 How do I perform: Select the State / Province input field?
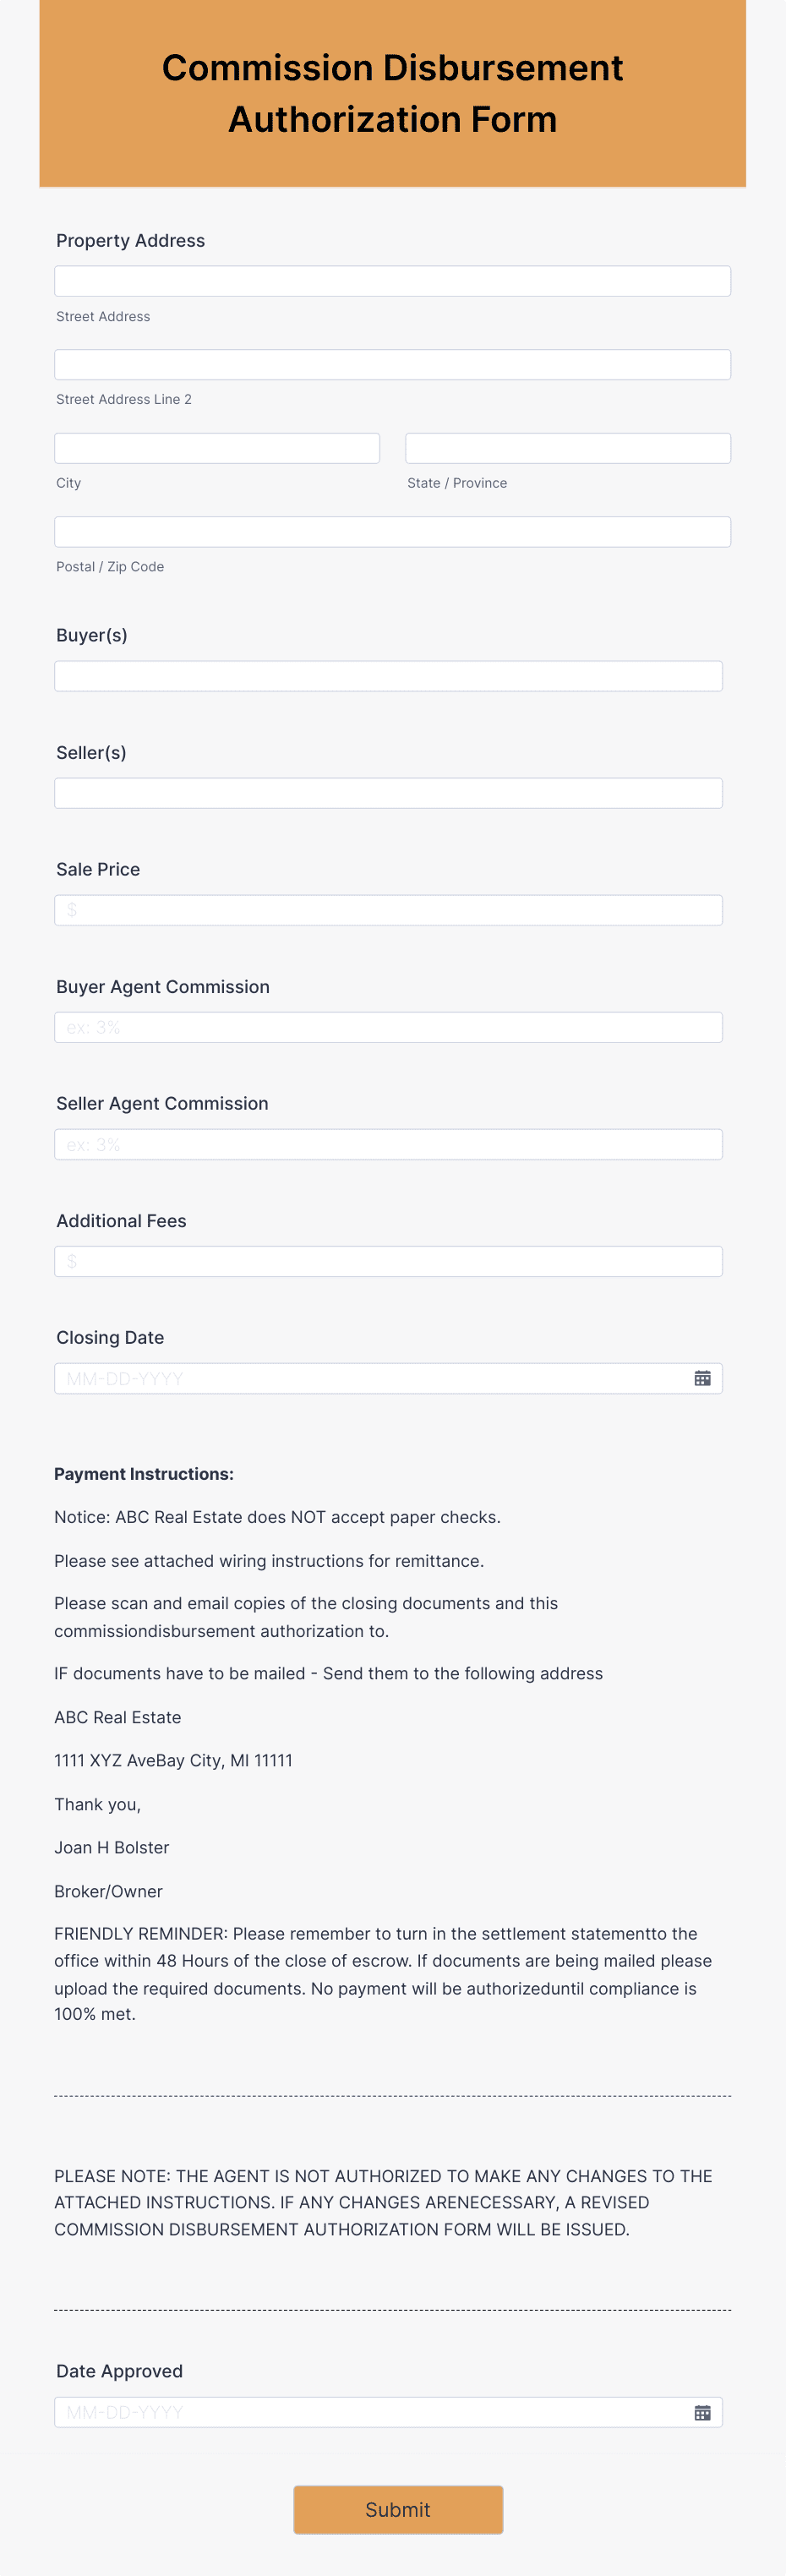click(x=568, y=447)
